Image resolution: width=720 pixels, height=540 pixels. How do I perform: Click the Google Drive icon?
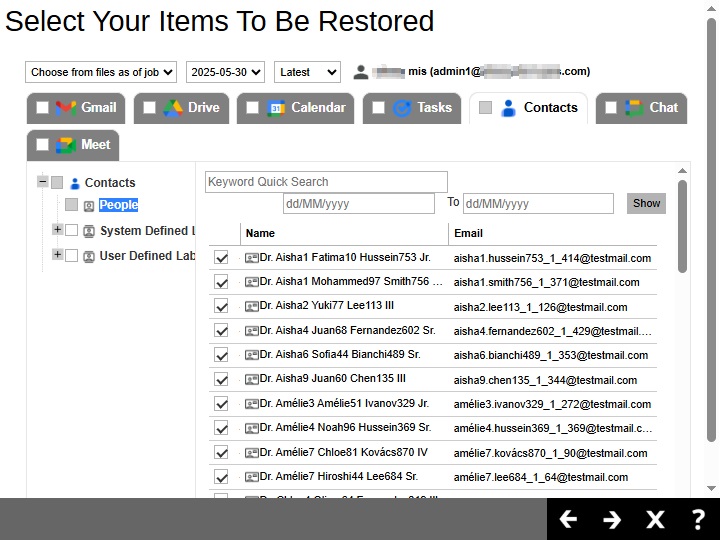pyautogui.click(x=173, y=108)
